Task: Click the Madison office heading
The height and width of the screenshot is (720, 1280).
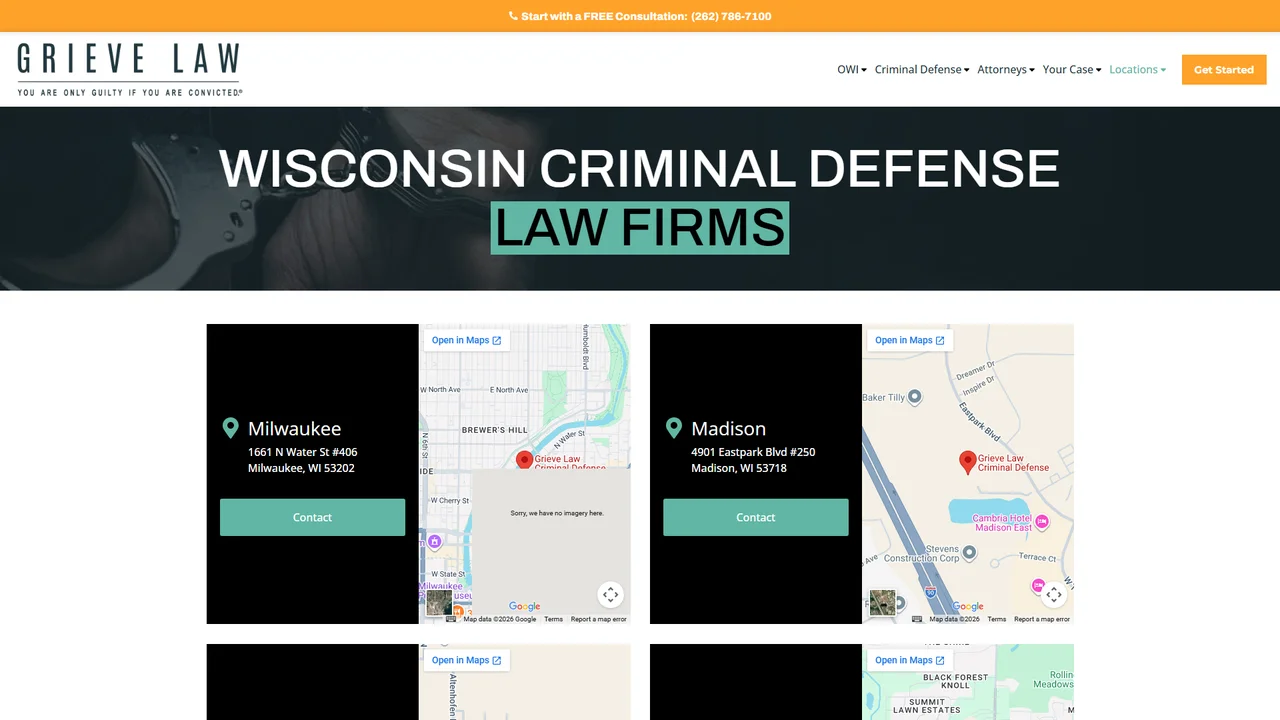Action: pos(729,428)
